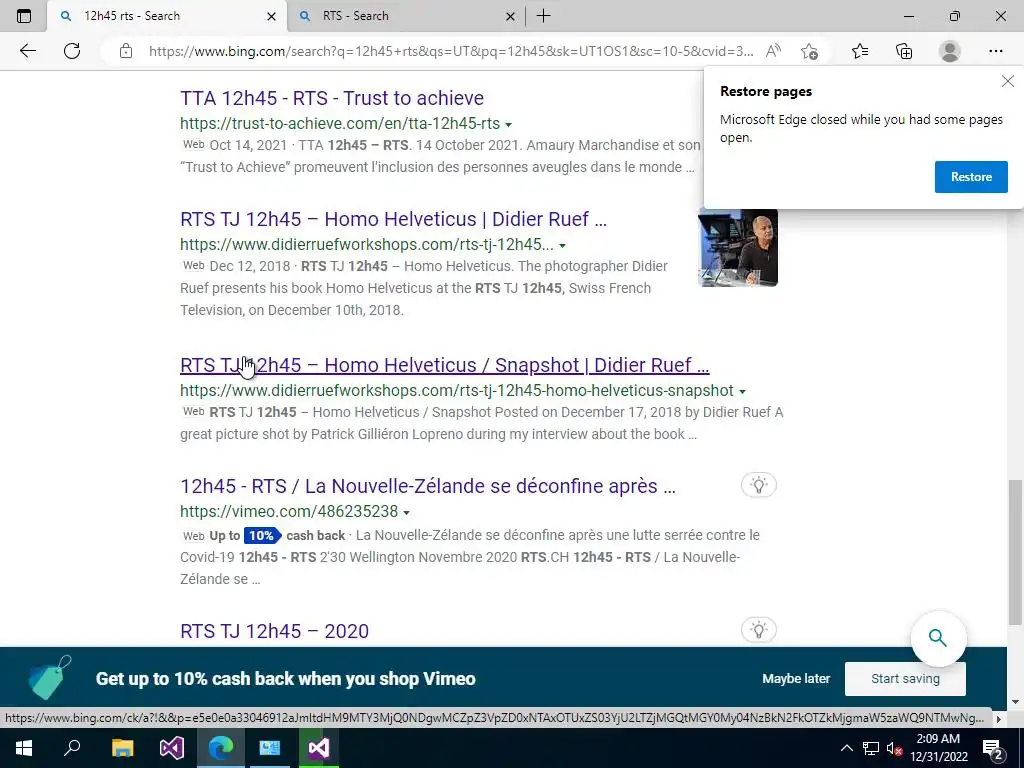Add this page to favorites
The image size is (1024, 768).
809,51
